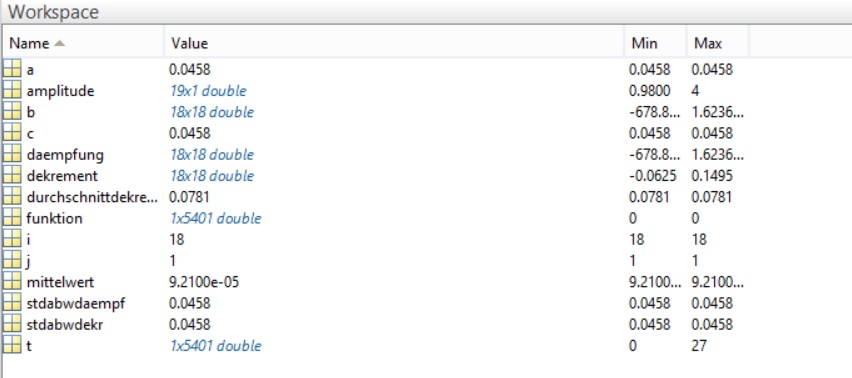Select the Workspace panel title
This screenshot has width=852, height=378.
[x=53, y=12]
